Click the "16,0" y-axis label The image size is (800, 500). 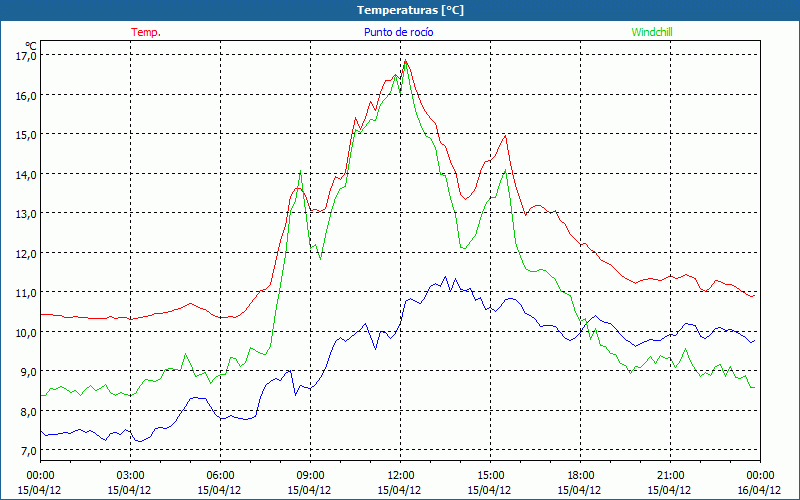click(27, 95)
